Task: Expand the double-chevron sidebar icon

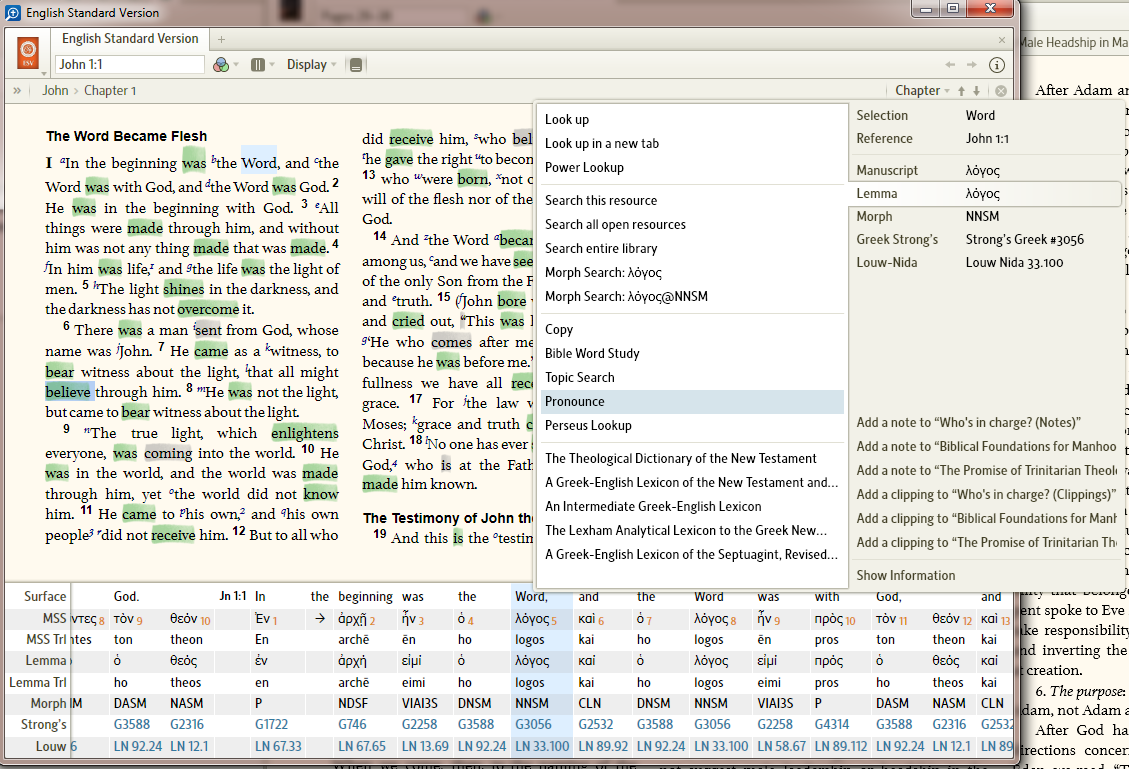Action: coord(17,91)
